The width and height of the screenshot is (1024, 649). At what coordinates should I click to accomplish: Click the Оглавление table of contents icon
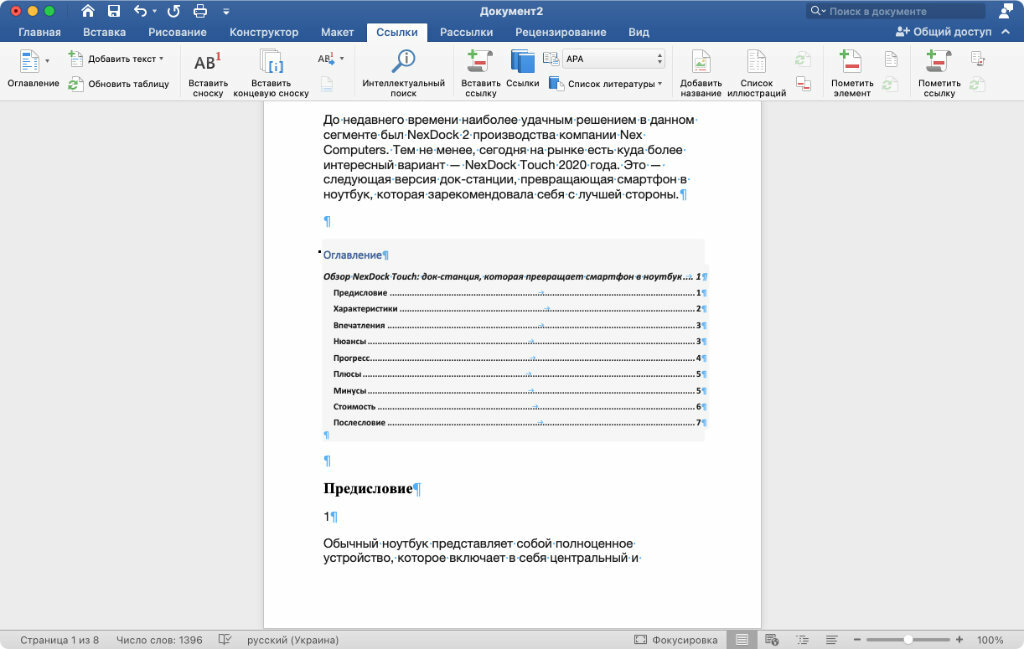pyautogui.click(x=29, y=61)
